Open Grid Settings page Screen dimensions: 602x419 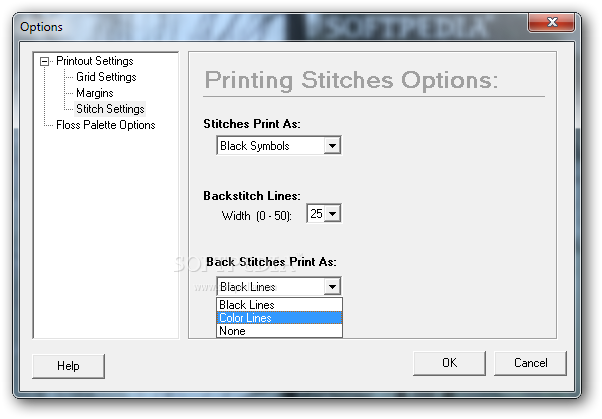tap(106, 77)
